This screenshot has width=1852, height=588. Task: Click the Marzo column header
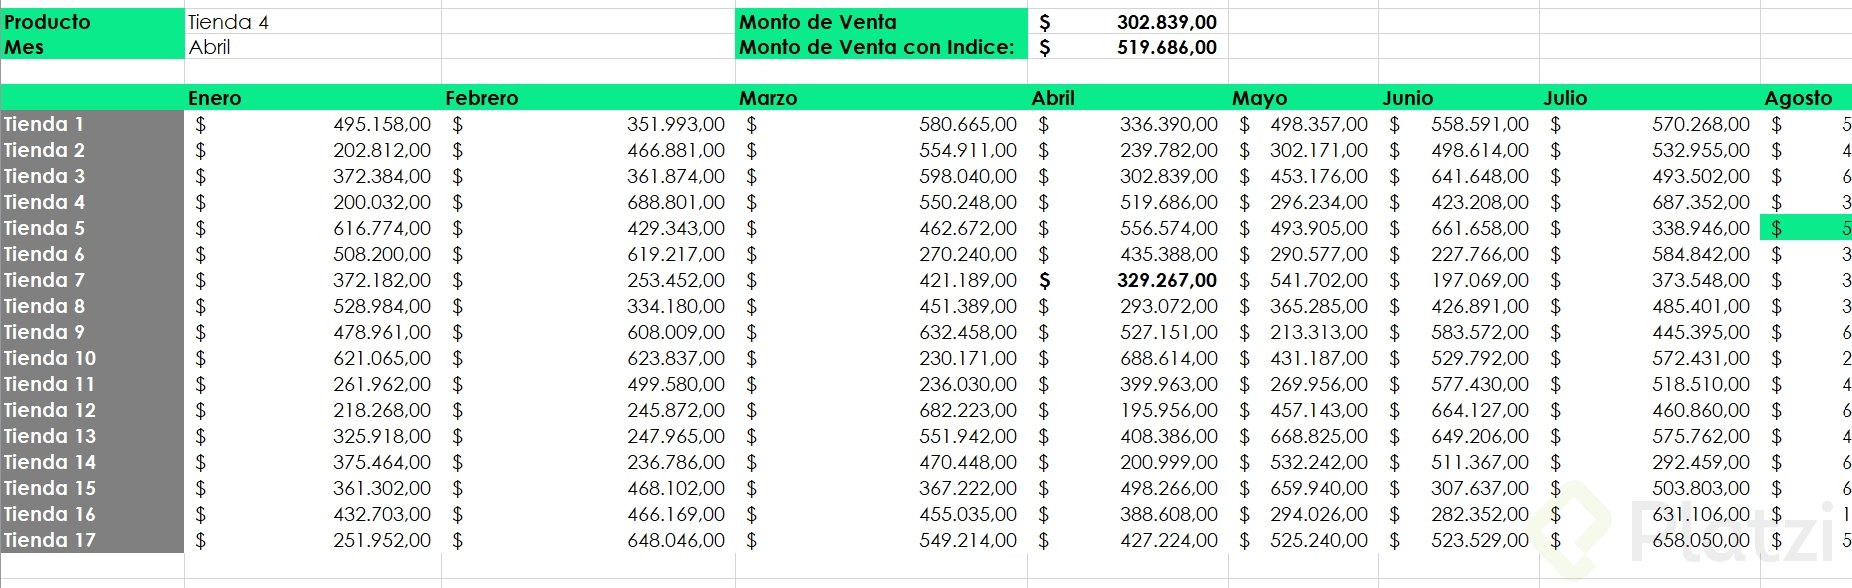[768, 98]
